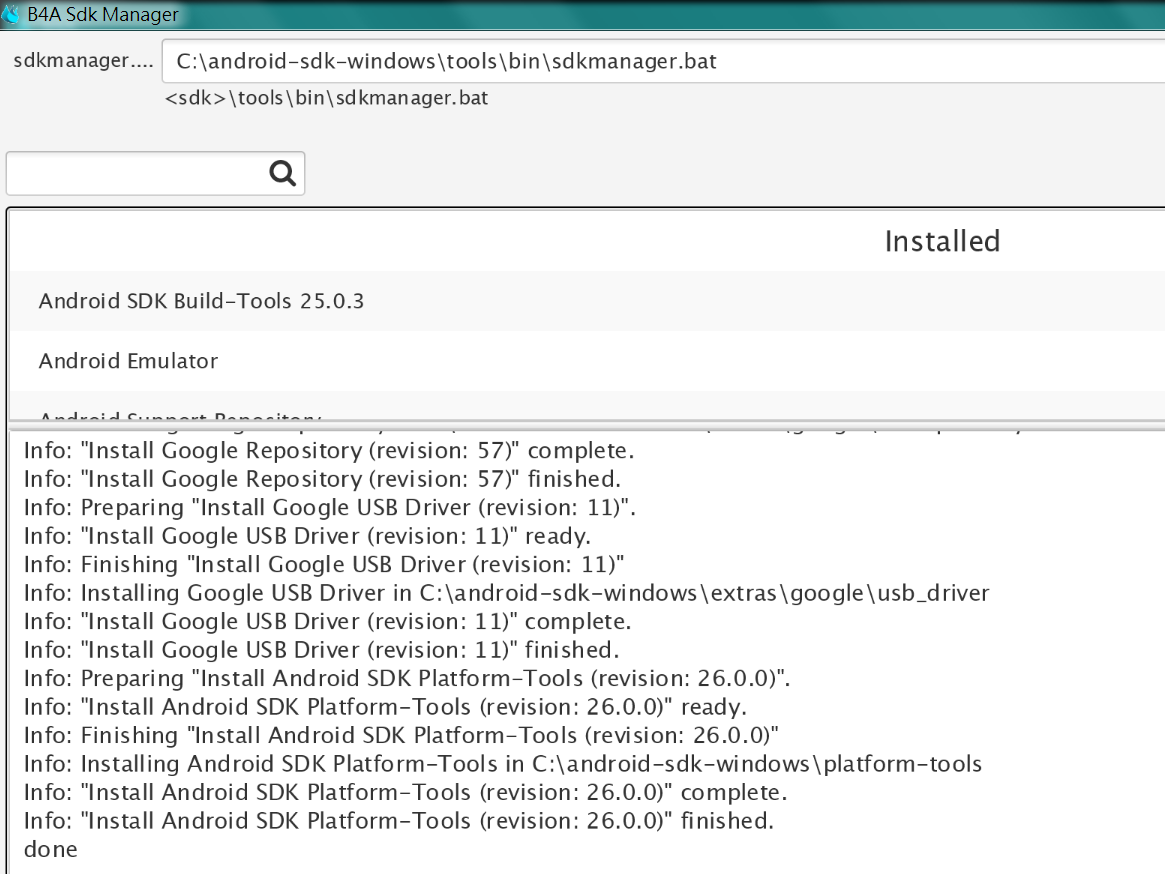Click the Platform-Tools "finished" log line
Viewport: 1165px width, 874px height.
(x=399, y=821)
